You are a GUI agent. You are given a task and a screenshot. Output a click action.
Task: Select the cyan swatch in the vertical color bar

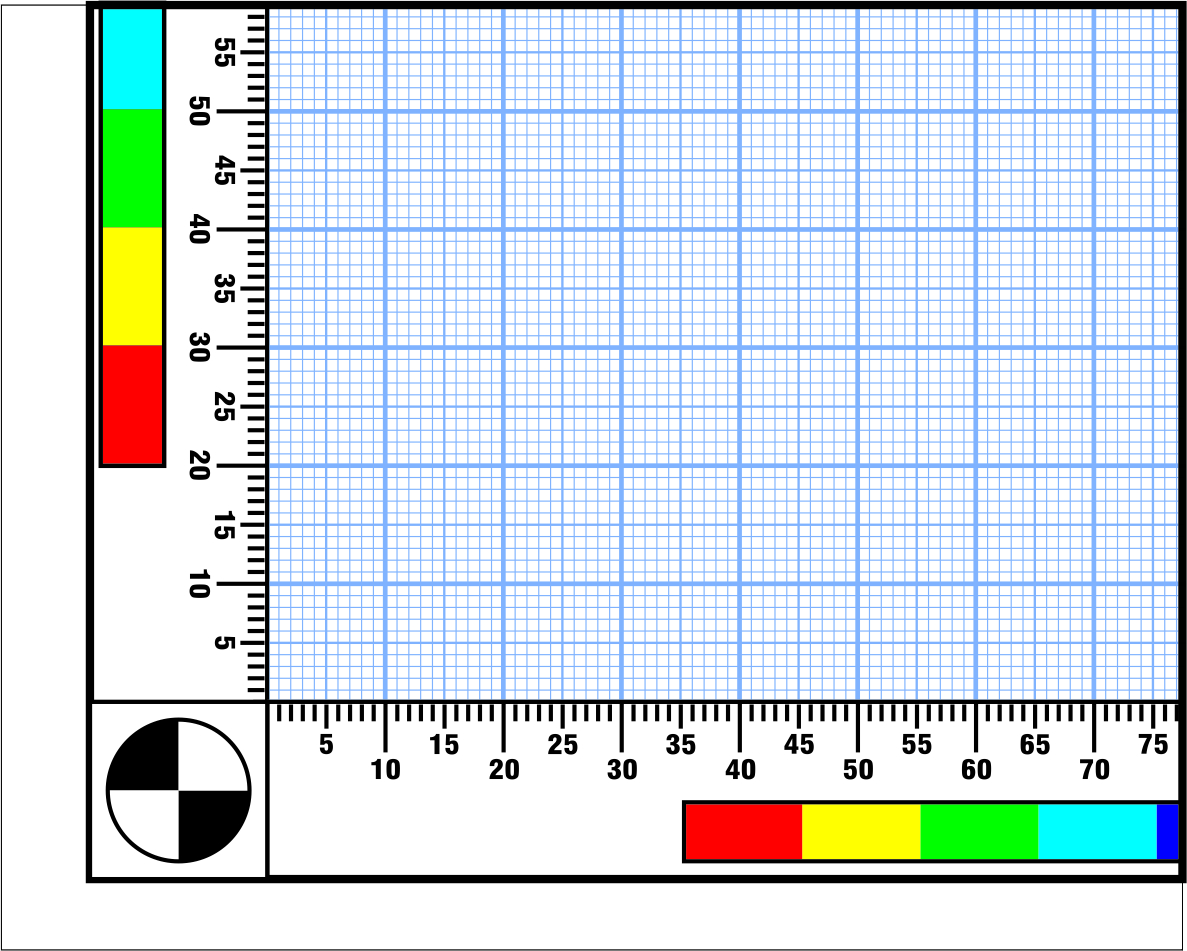click(x=132, y=59)
